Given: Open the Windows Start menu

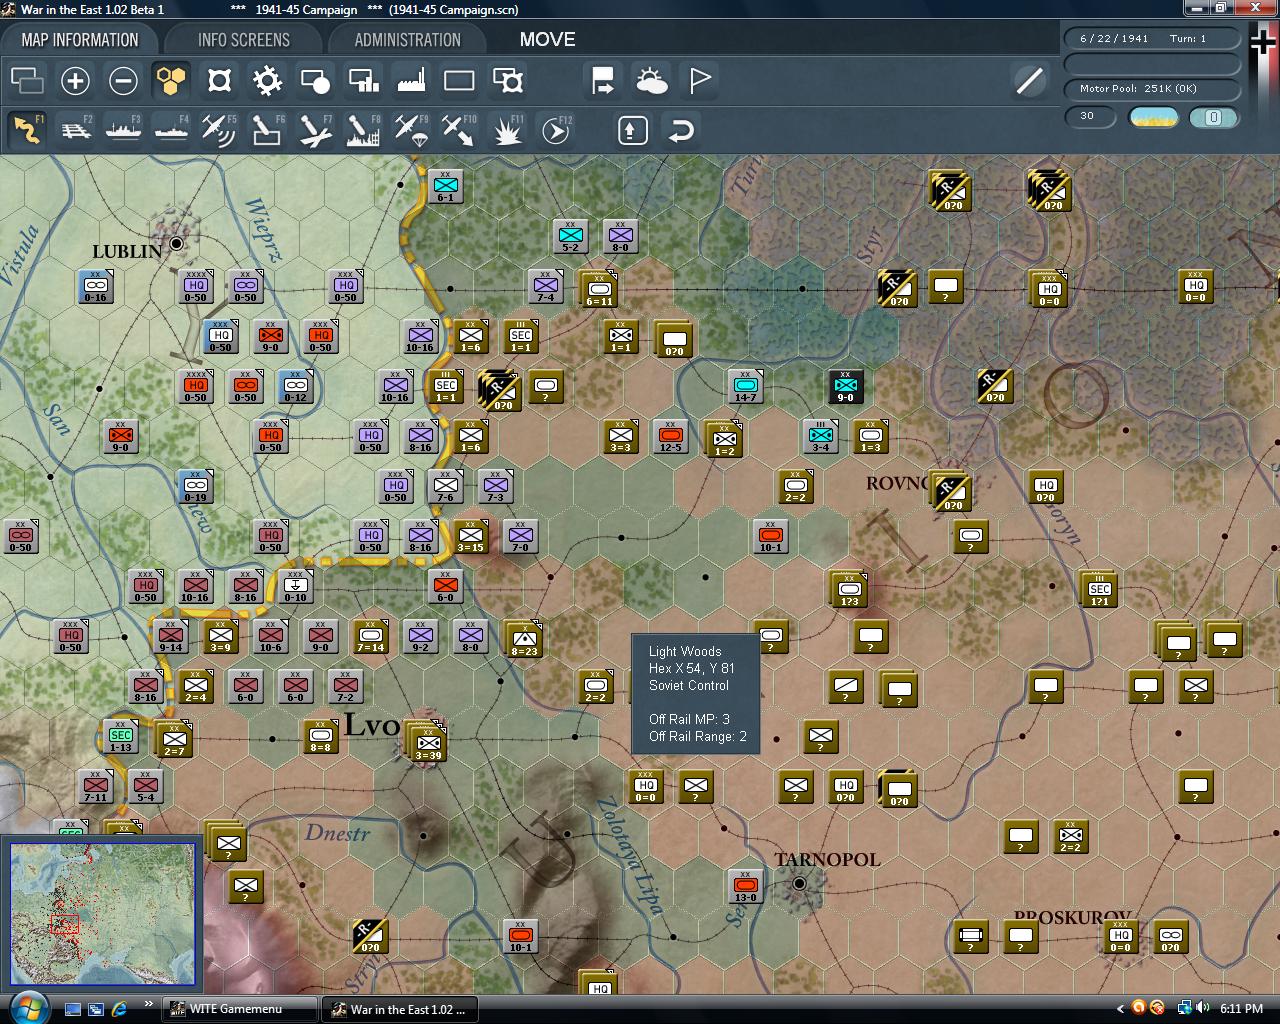Looking at the screenshot, I should tap(27, 1008).
